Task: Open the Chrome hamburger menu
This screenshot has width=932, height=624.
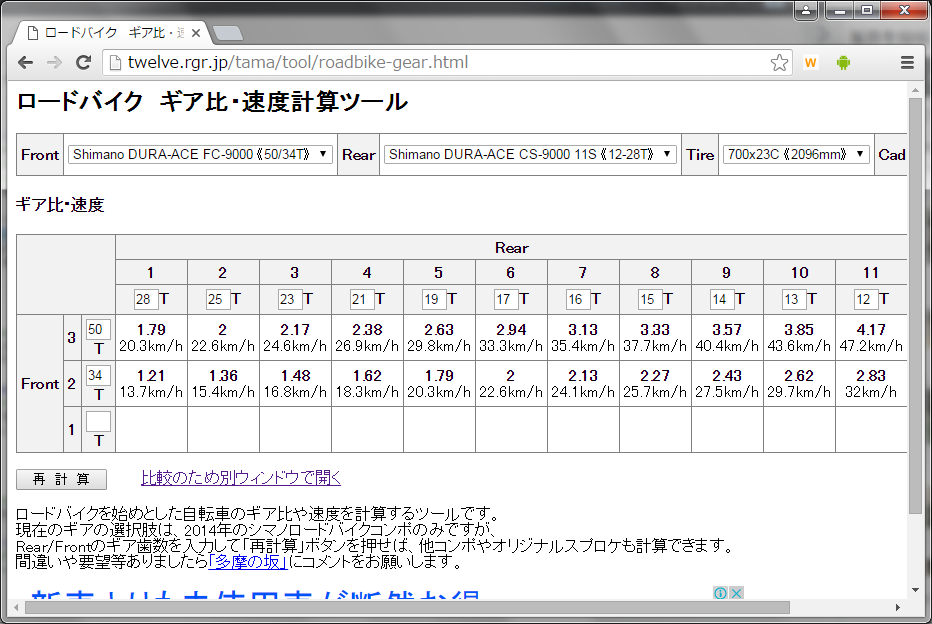Action: (x=907, y=62)
